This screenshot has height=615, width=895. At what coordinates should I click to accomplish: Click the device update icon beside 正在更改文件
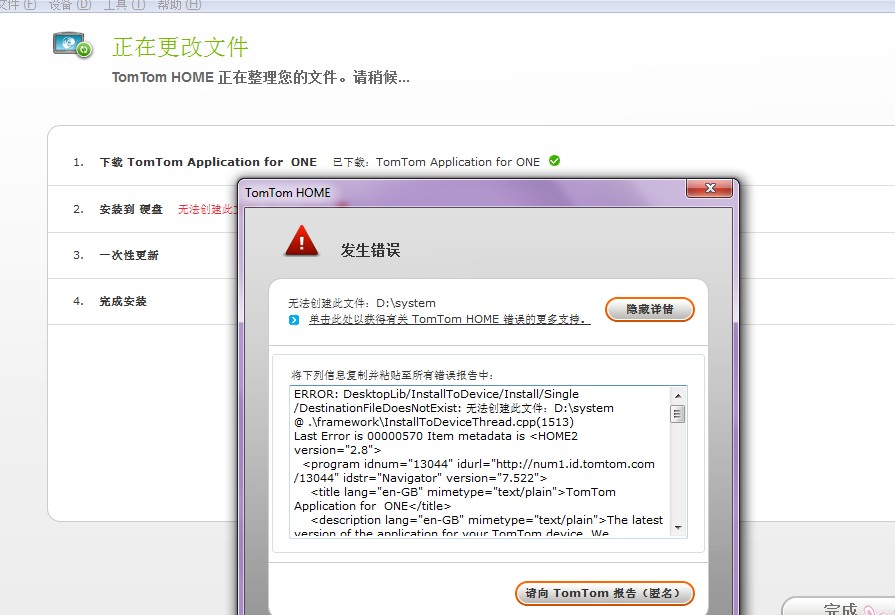(72, 45)
